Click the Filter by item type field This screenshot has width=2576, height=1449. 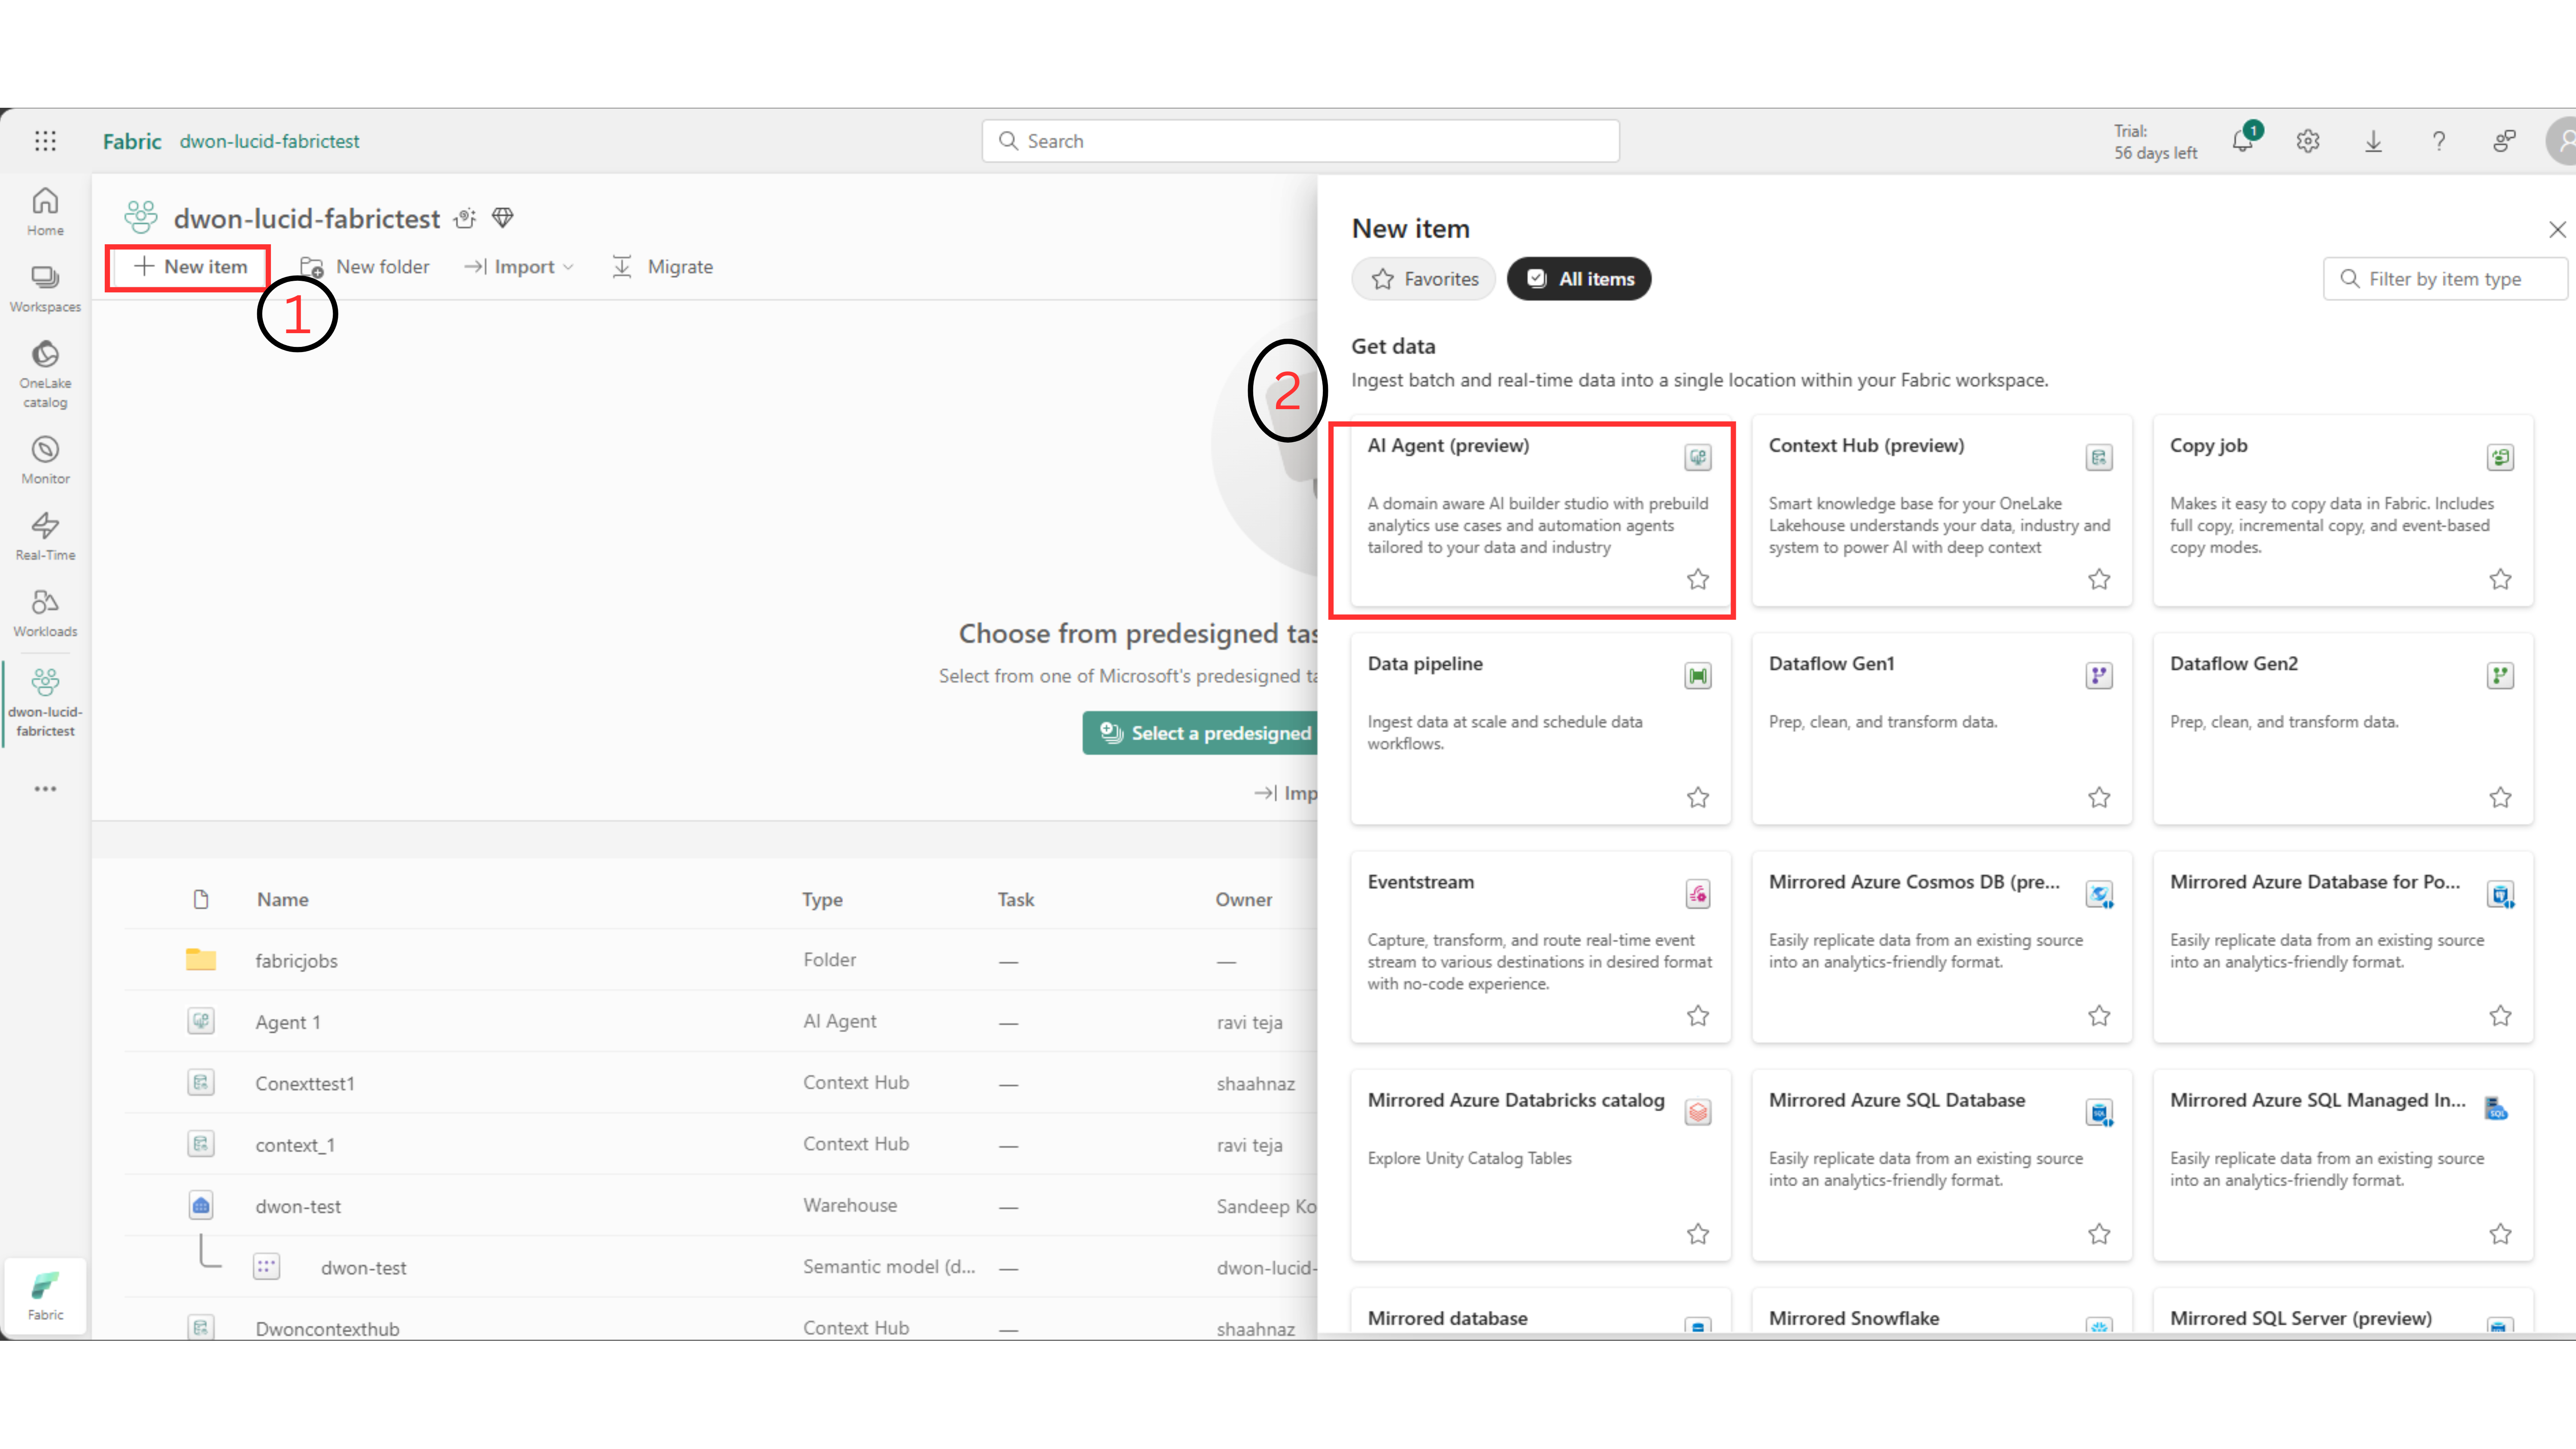click(2445, 279)
